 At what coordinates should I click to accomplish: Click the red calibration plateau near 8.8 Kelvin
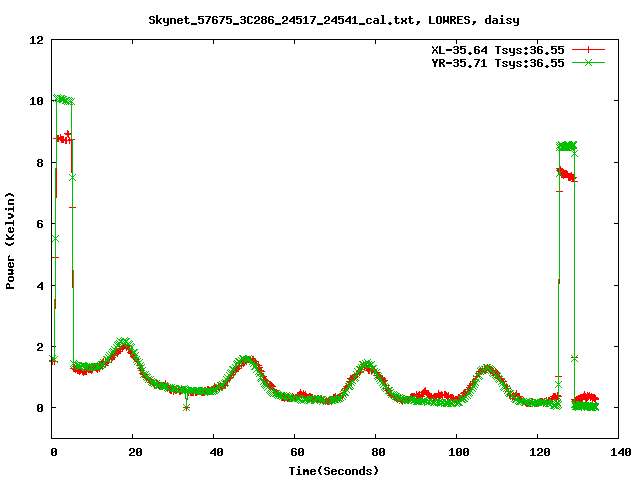(x=63, y=138)
